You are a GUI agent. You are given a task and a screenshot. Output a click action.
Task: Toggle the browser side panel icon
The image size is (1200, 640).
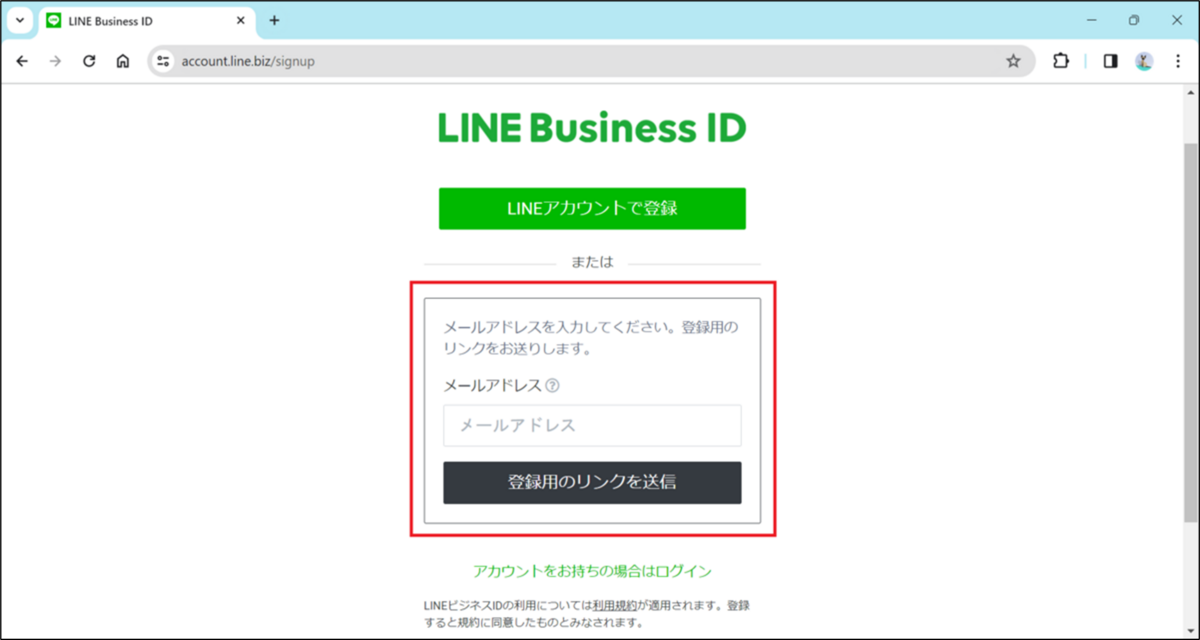pyautogui.click(x=1110, y=61)
